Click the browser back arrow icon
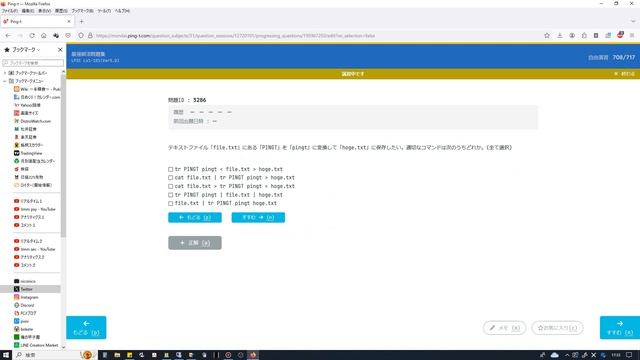Viewport: 640px width, 360px height. coord(8,36)
